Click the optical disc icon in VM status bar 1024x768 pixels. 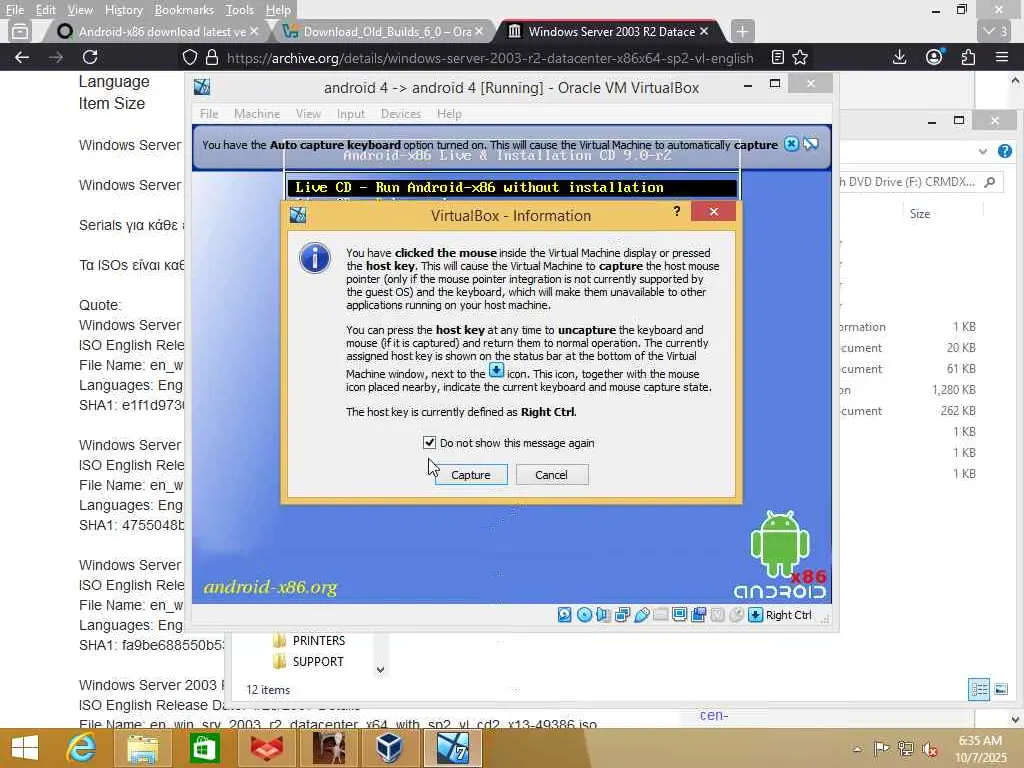(x=584, y=615)
